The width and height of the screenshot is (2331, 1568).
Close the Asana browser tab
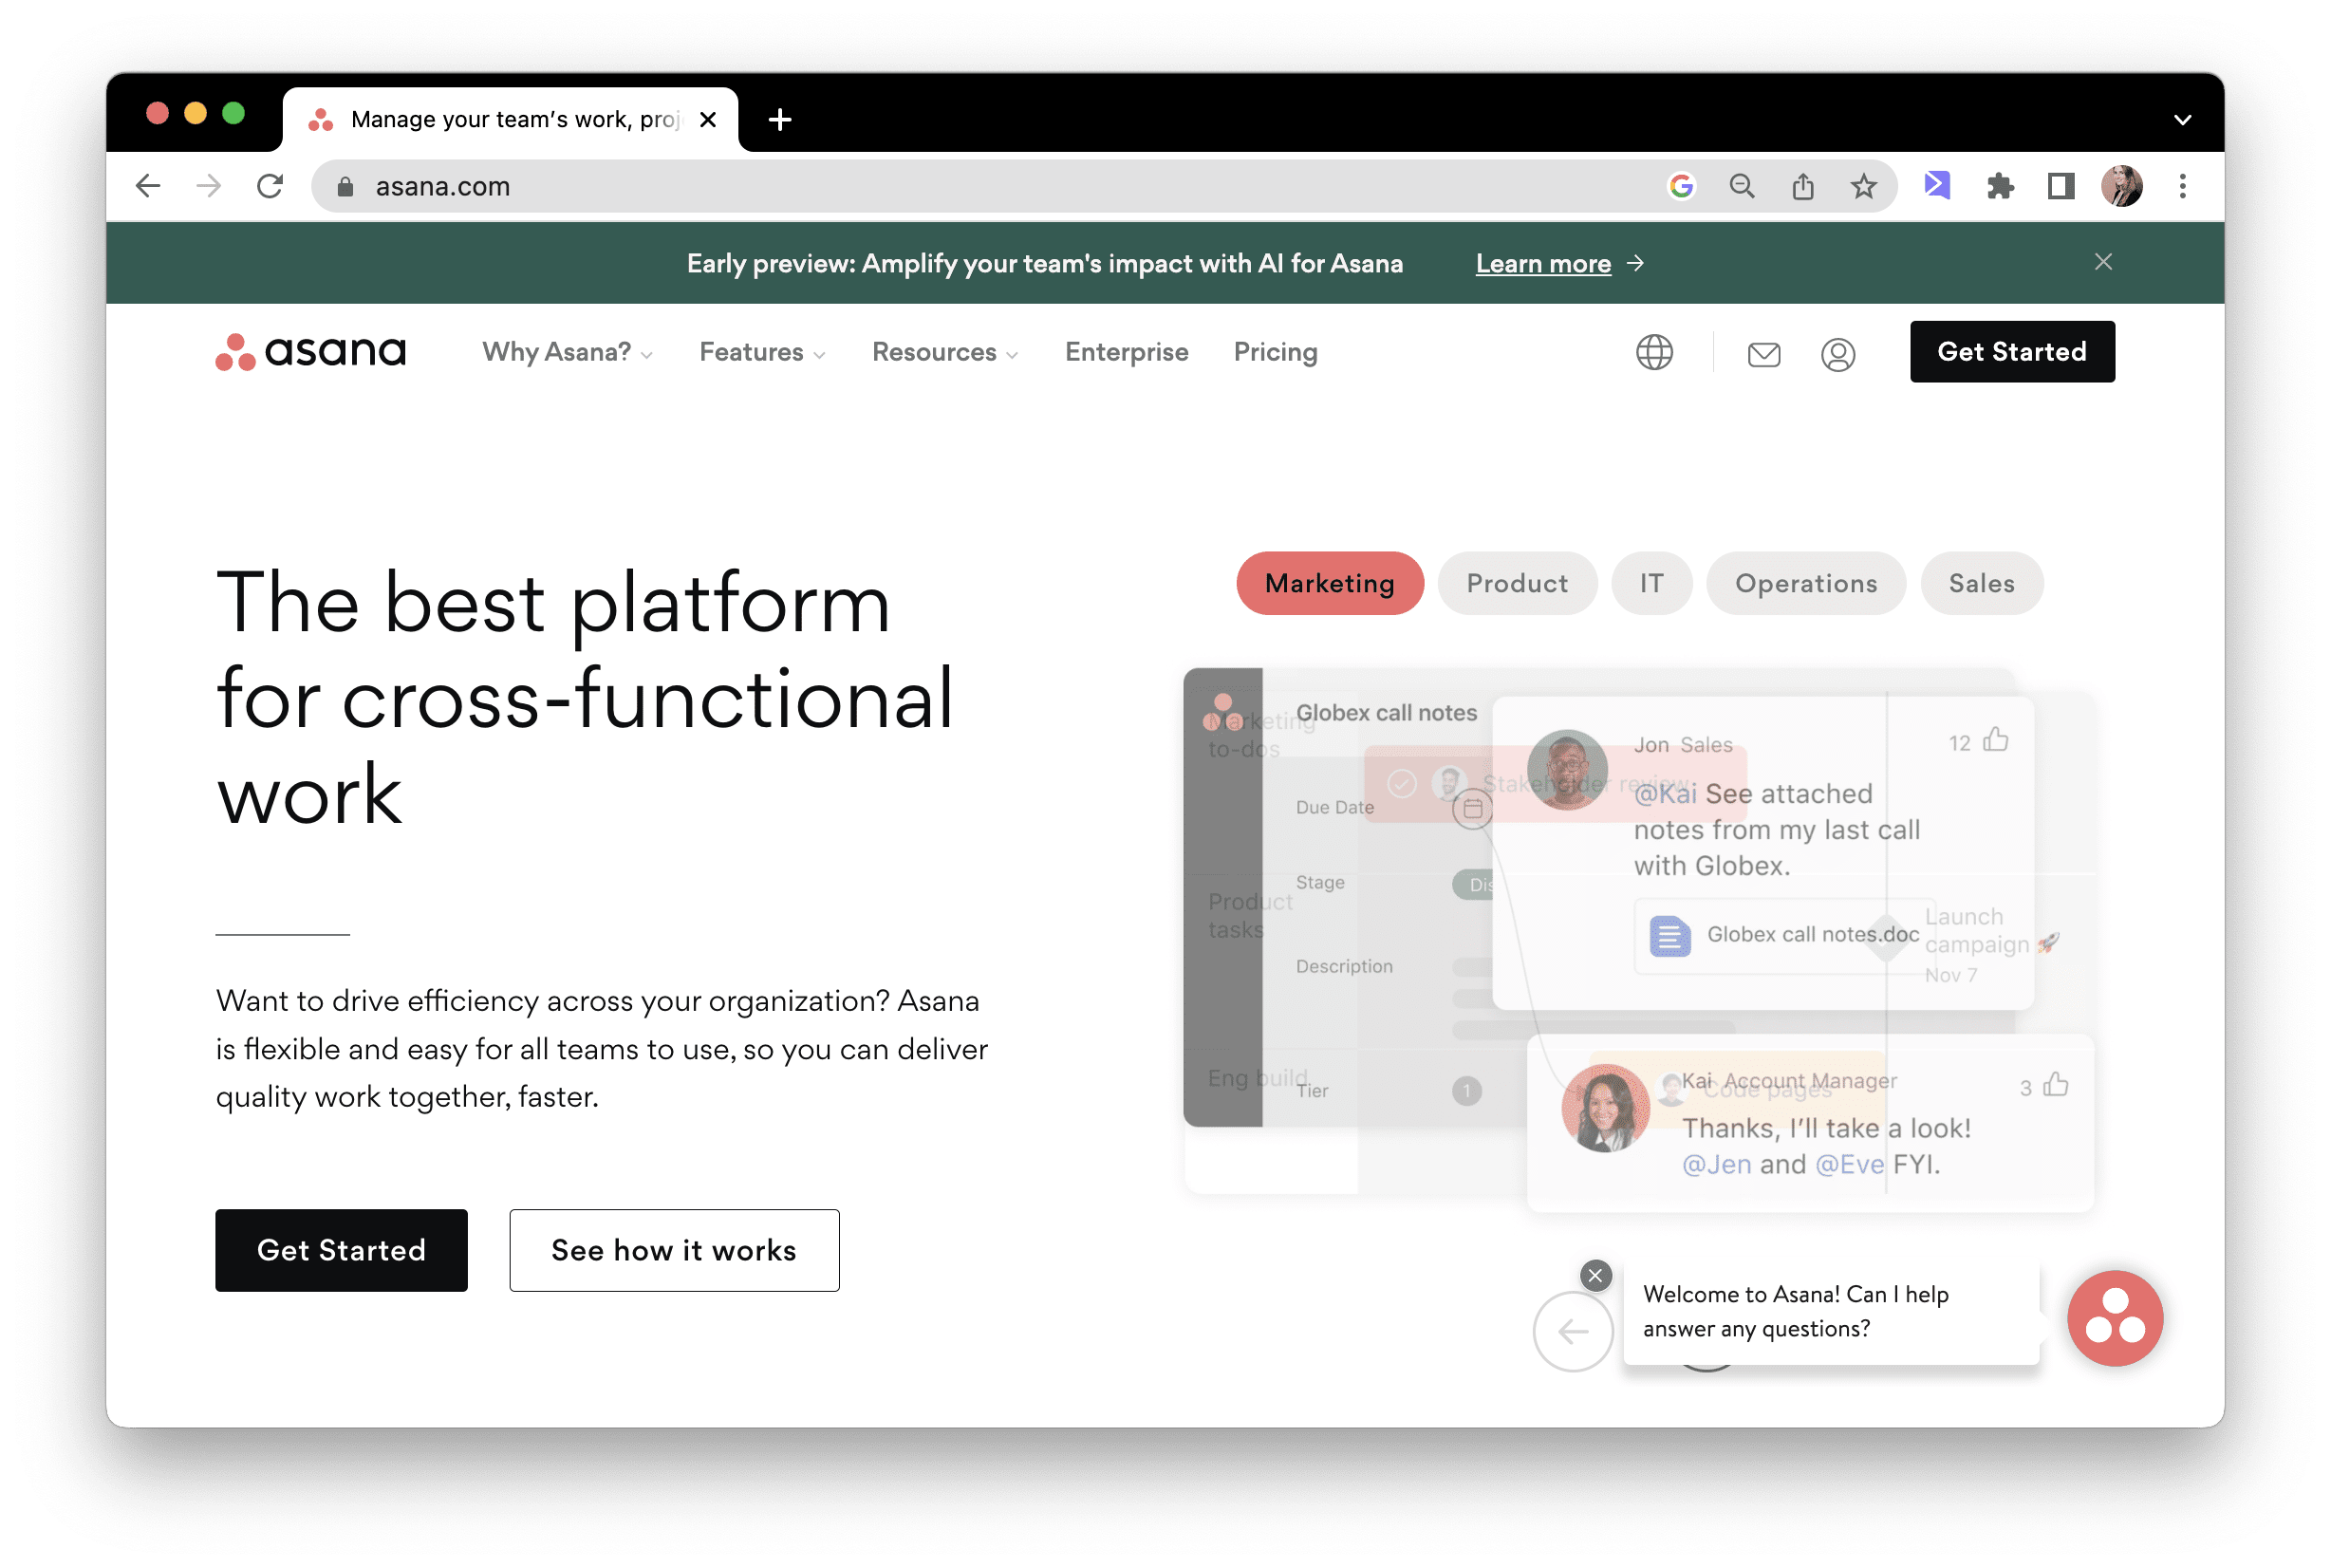(x=708, y=120)
